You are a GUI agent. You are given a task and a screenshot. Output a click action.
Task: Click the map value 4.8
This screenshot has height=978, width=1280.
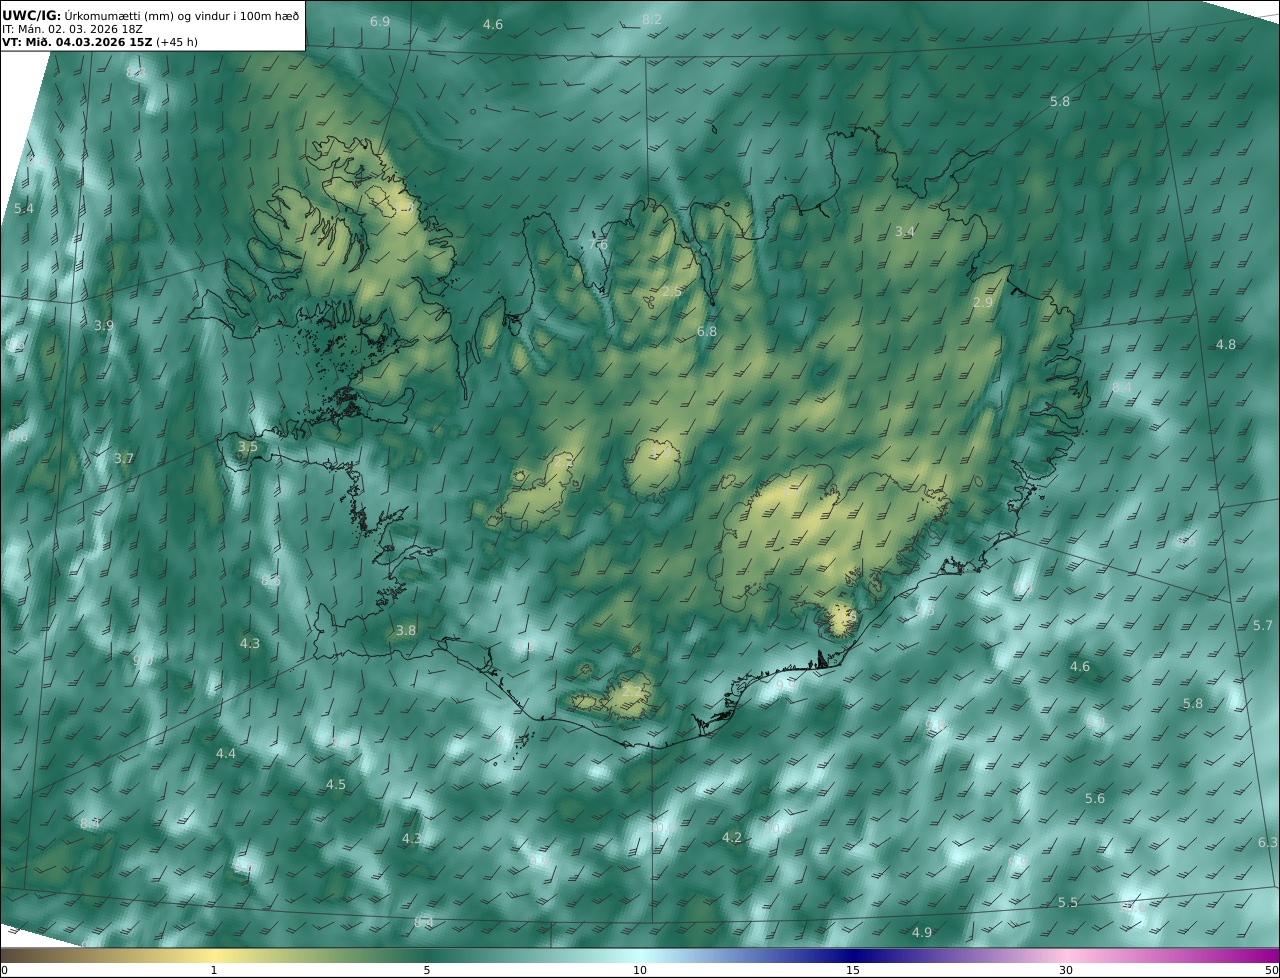click(1225, 344)
